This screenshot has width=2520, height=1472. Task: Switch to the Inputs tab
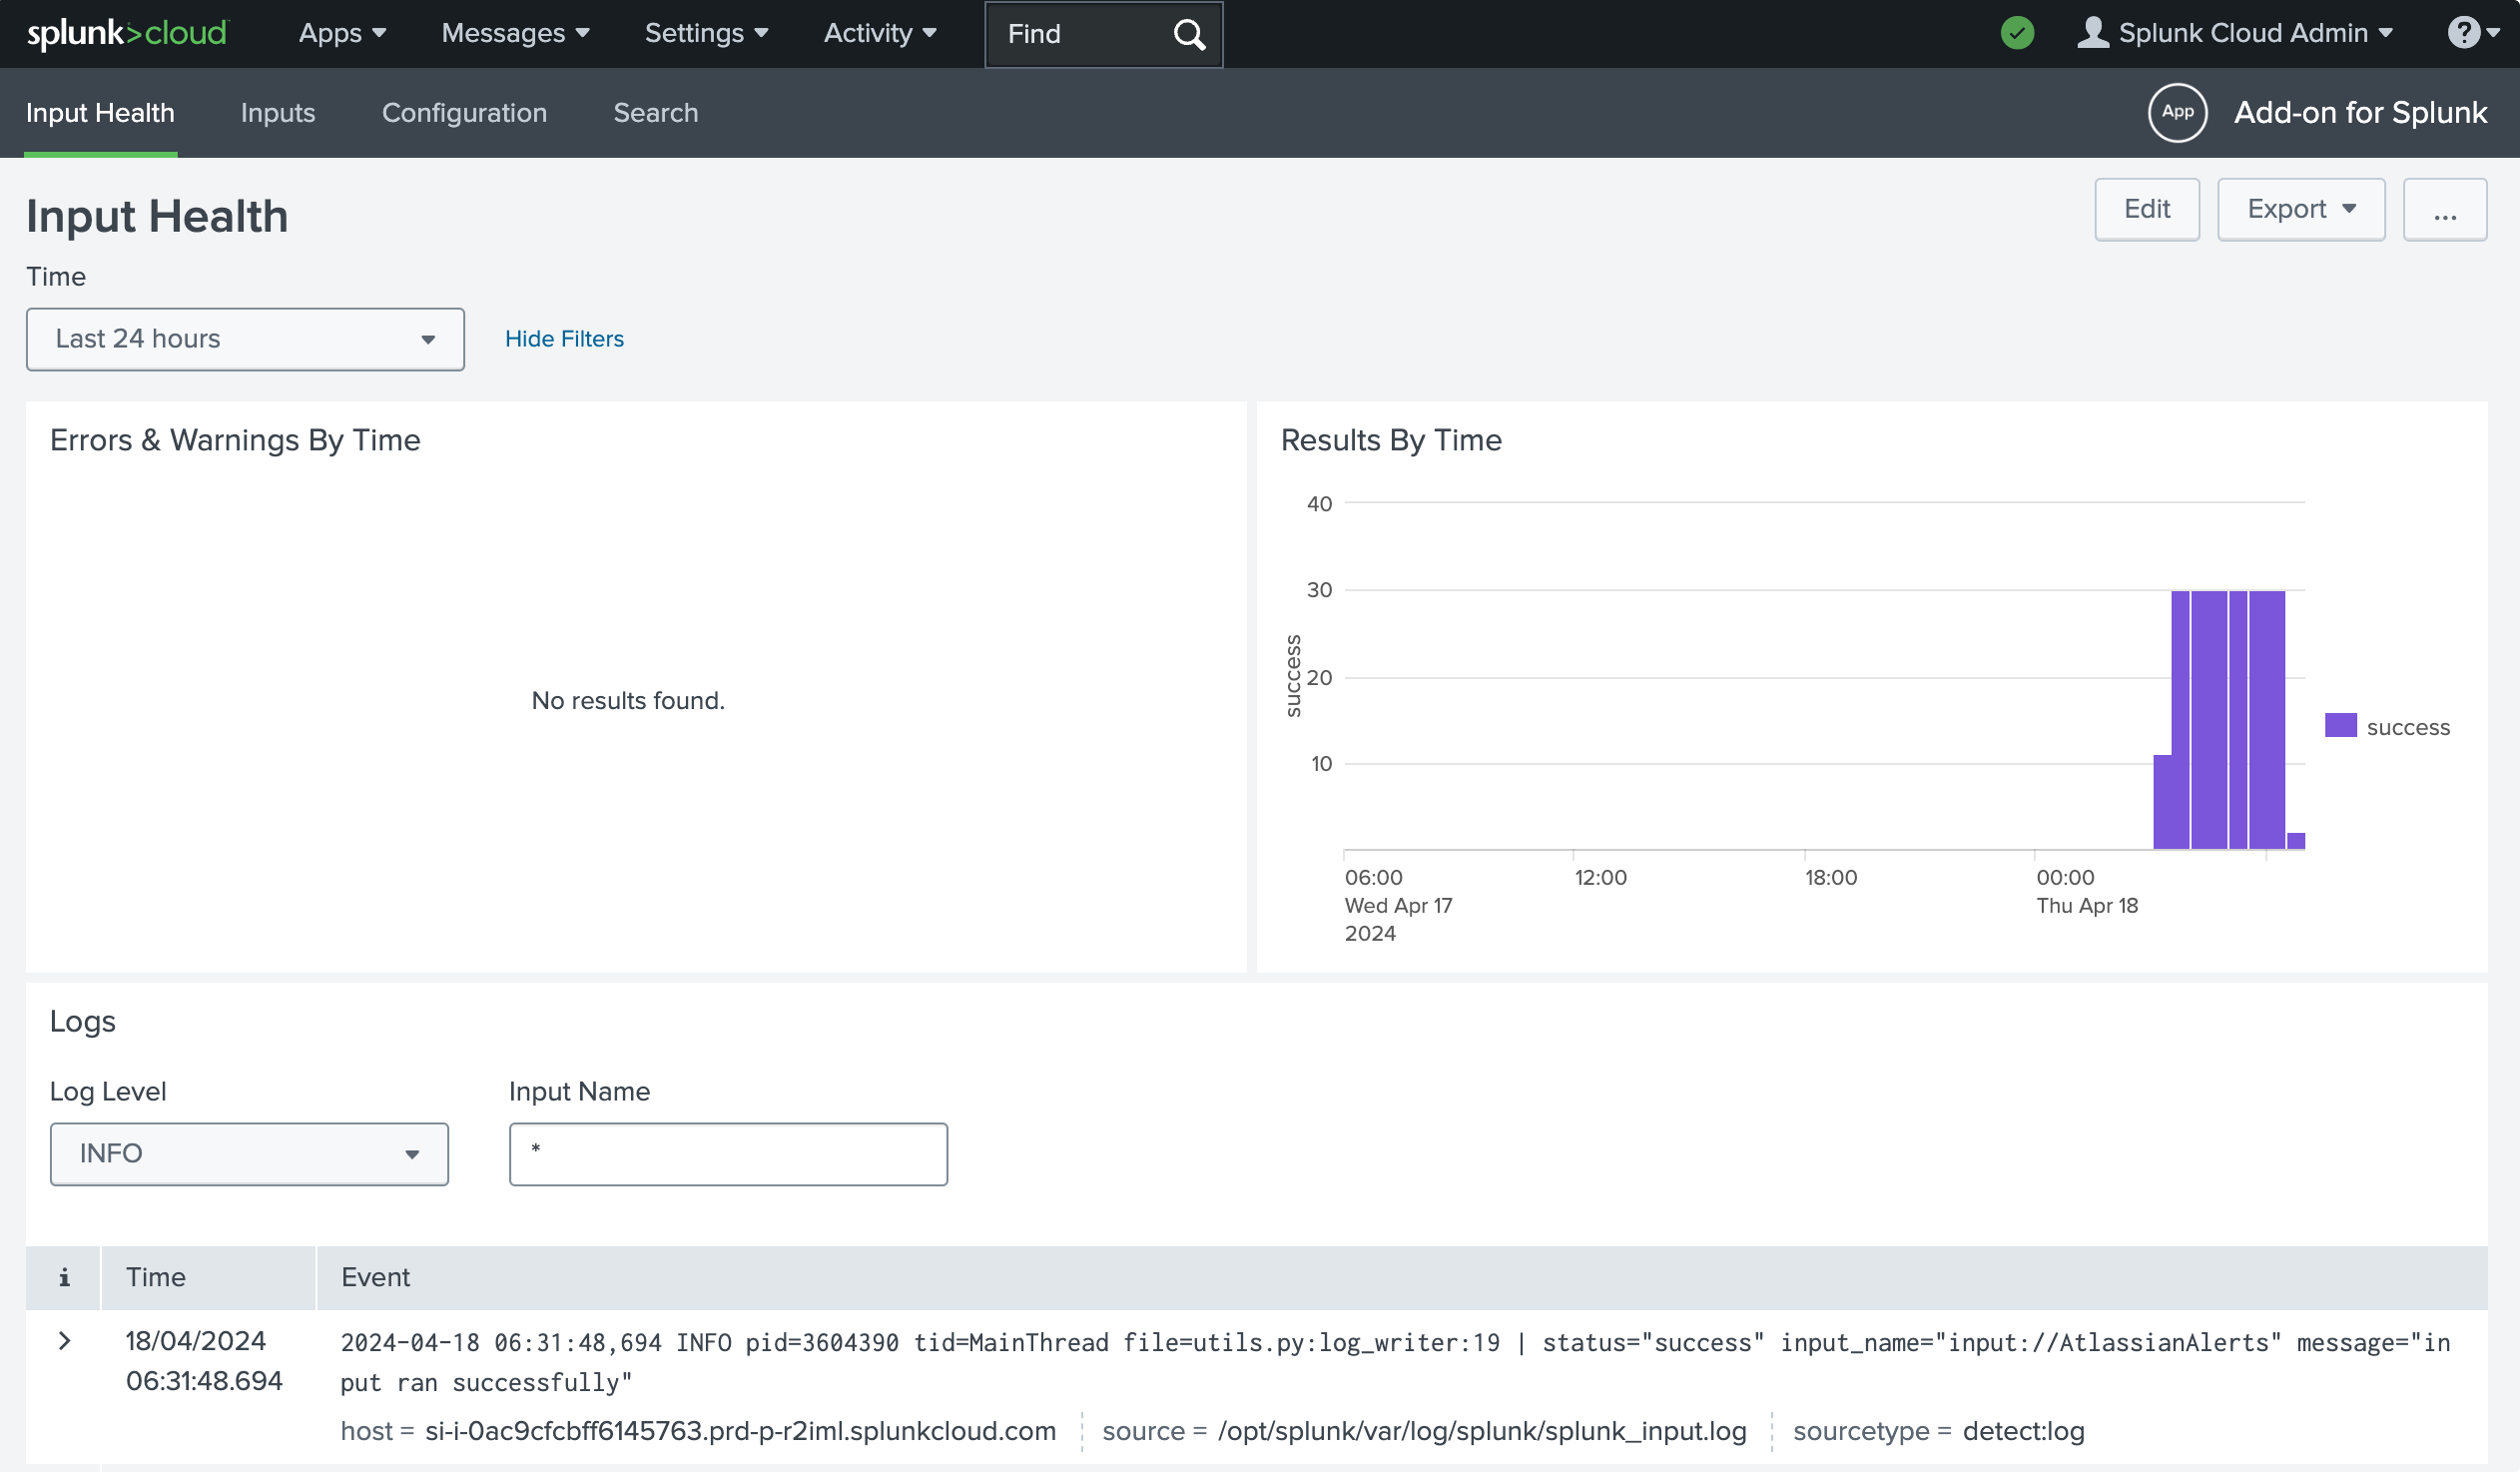(x=277, y=113)
